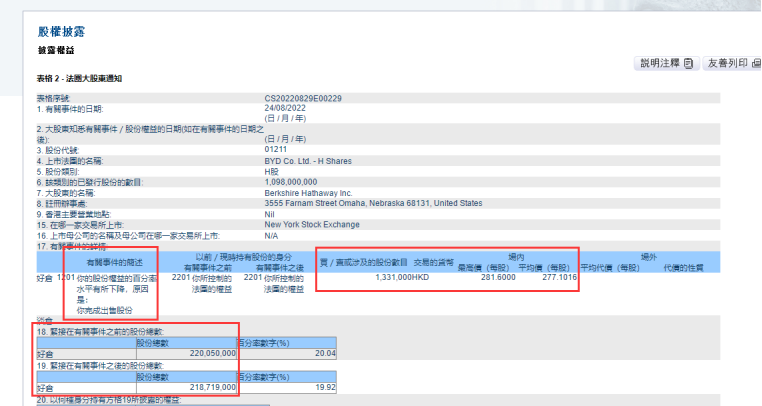Click code 2201 under 有關事件之前

181,277
